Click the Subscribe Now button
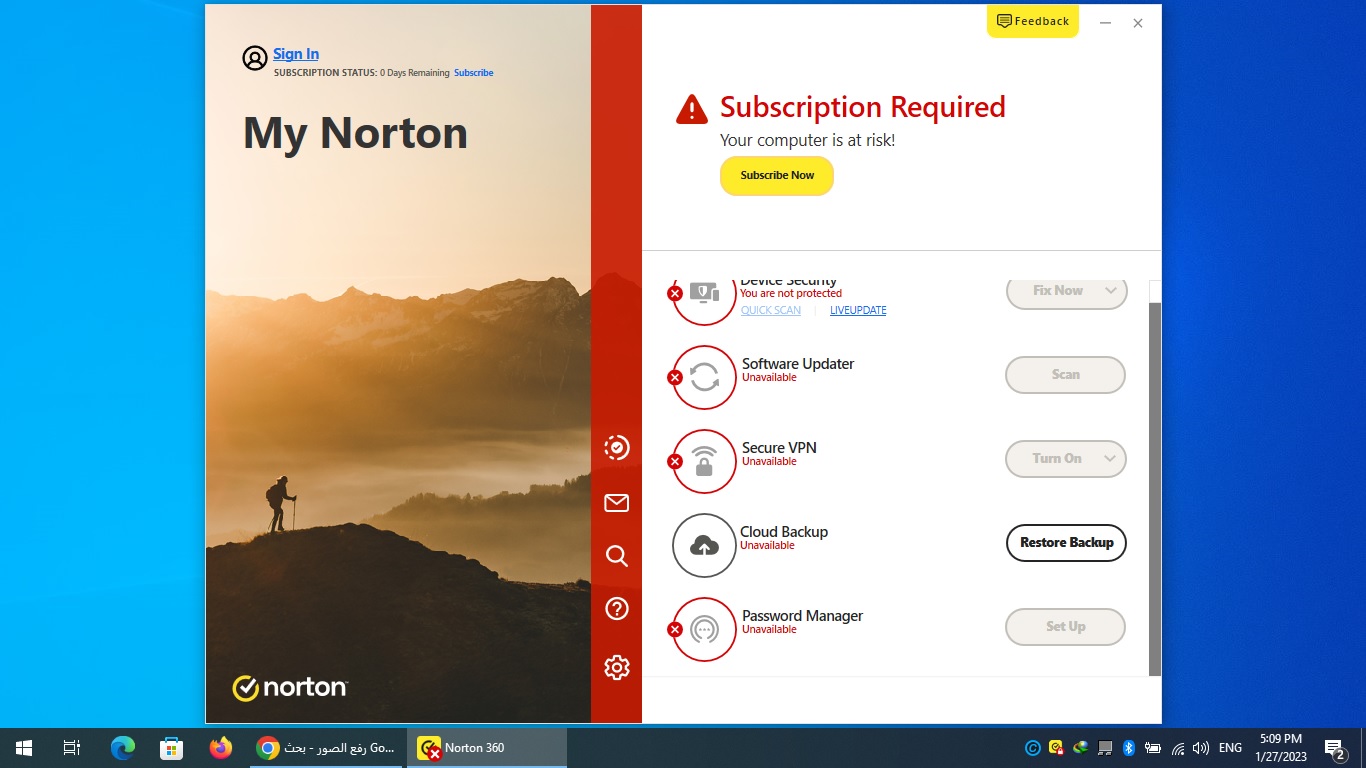The image size is (1366, 768). pos(777,176)
